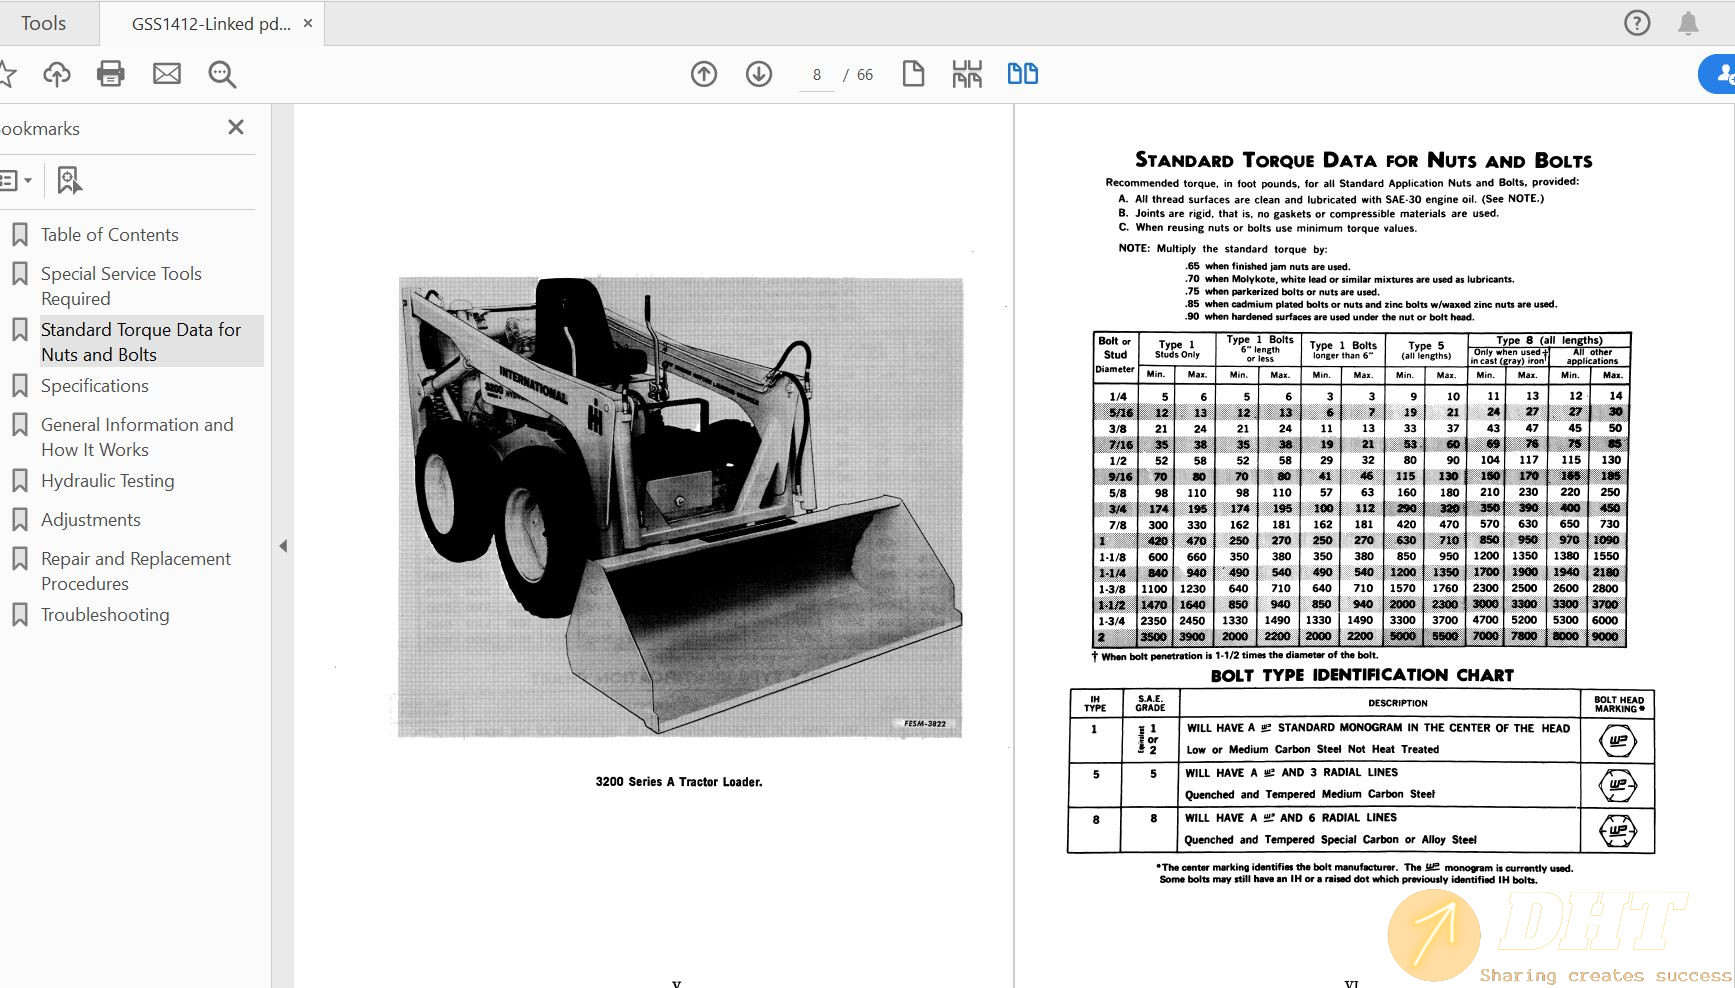Open the find text magnifier tool
Viewport: 1735px width, 988px height.
coord(222,74)
